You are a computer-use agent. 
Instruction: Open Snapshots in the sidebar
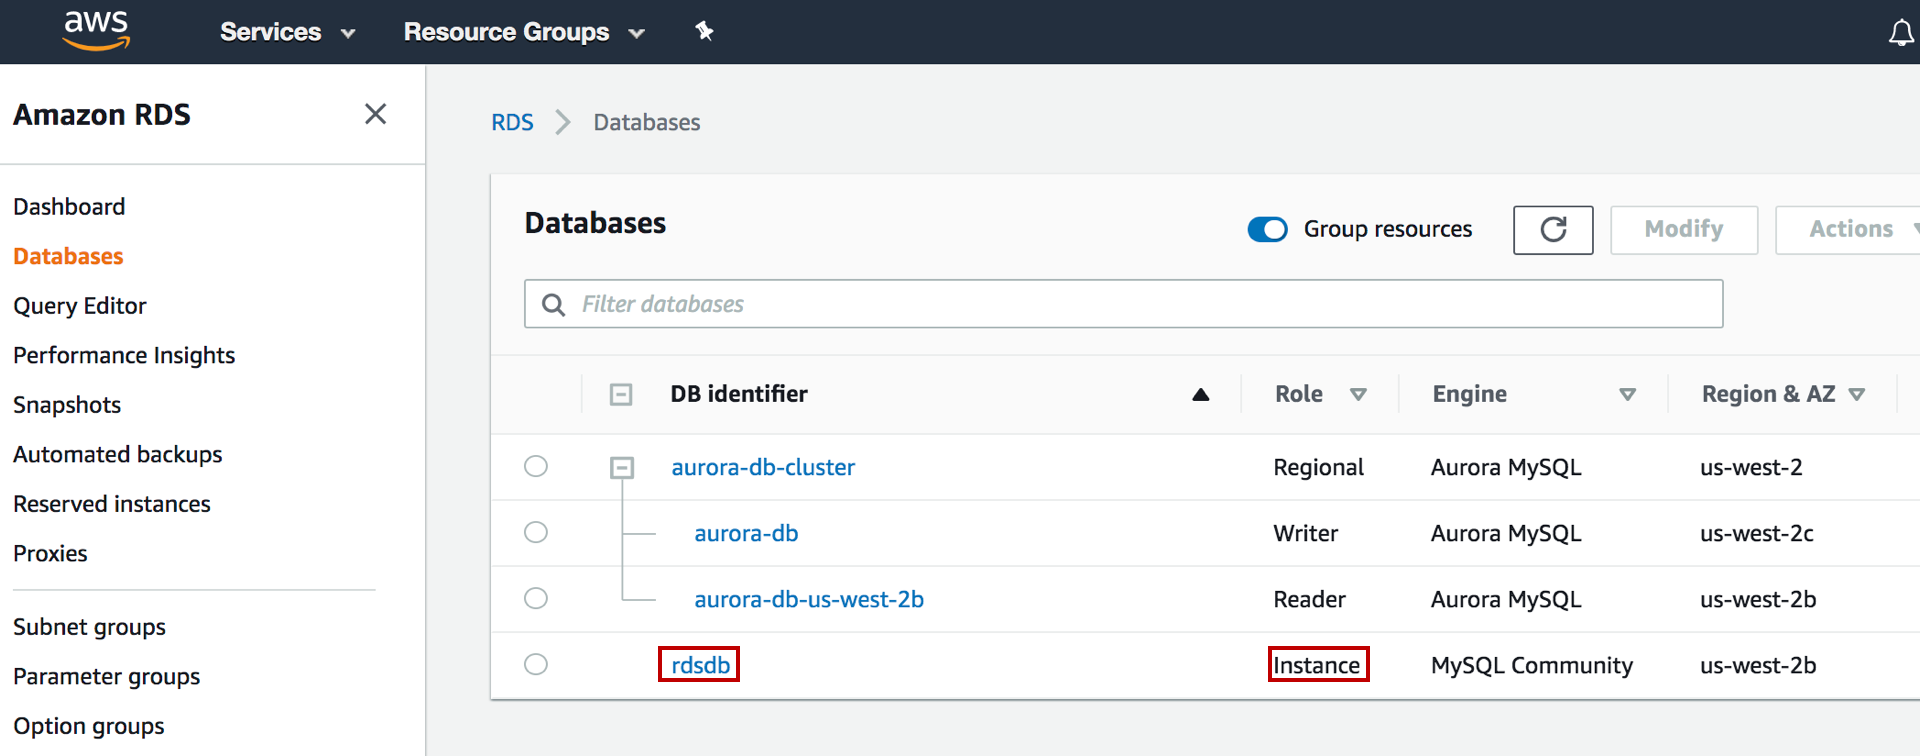(x=67, y=405)
